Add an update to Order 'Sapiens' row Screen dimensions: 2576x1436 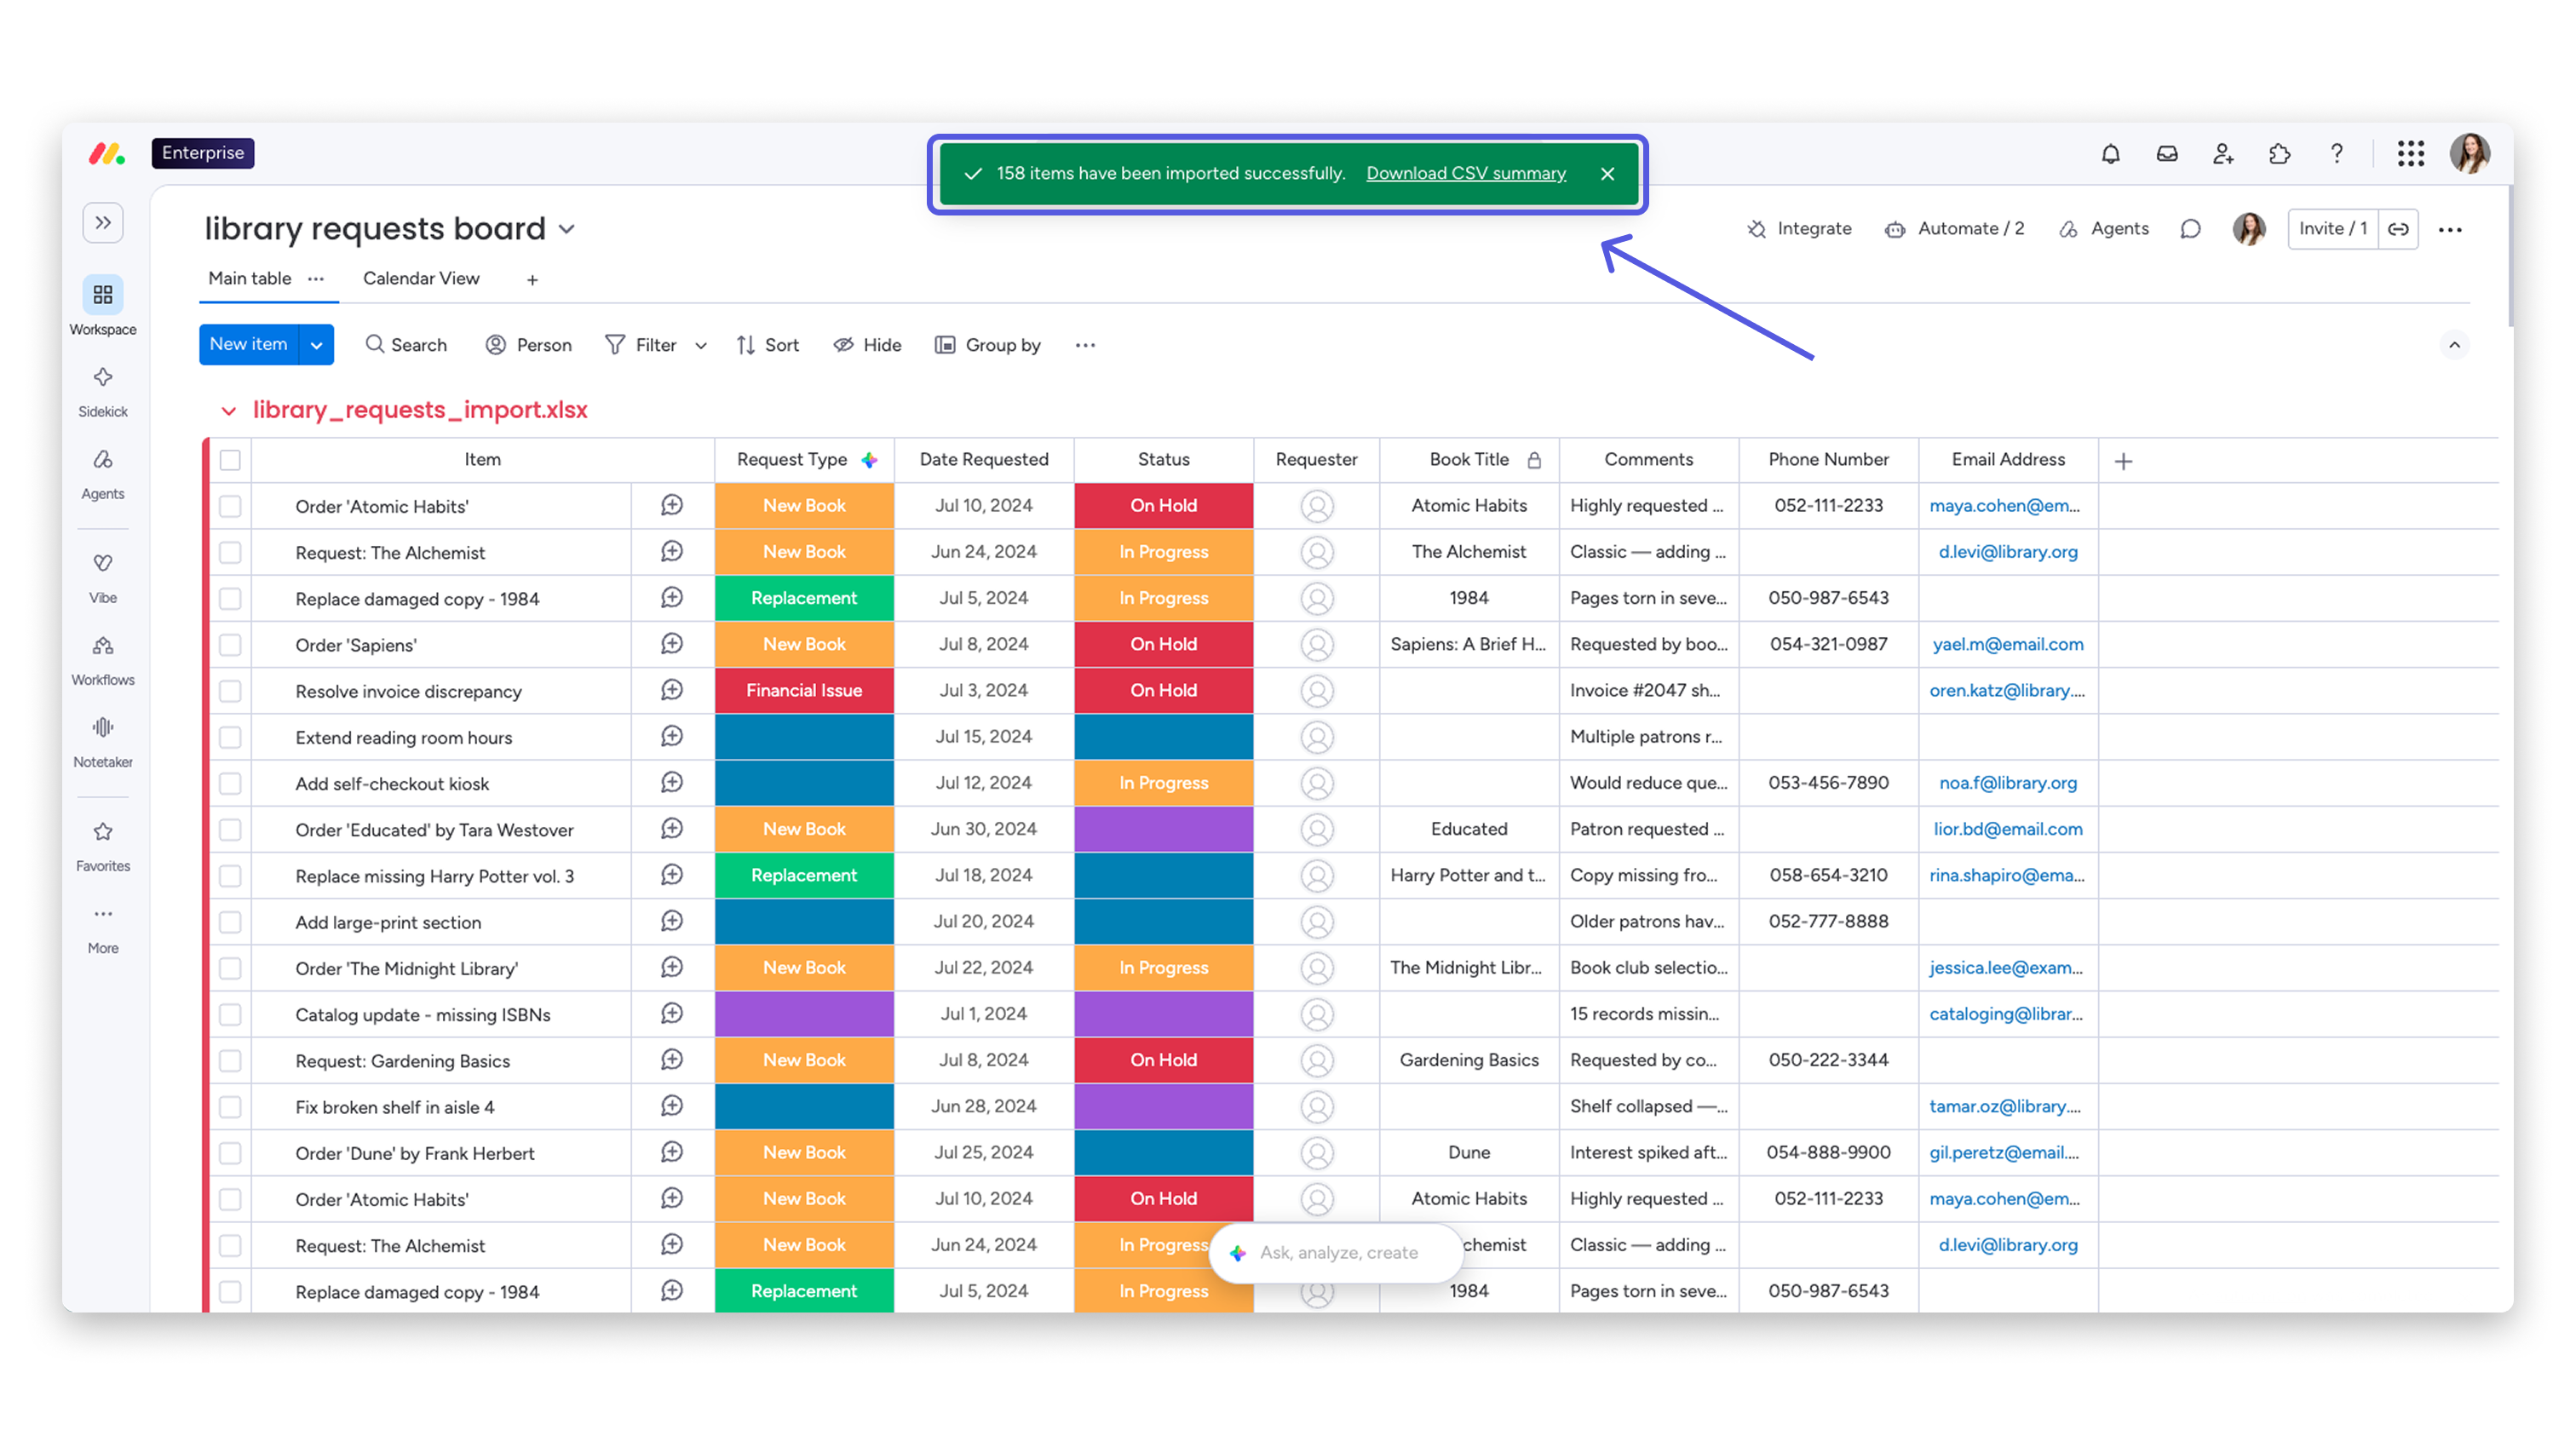click(x=672, y=644)
